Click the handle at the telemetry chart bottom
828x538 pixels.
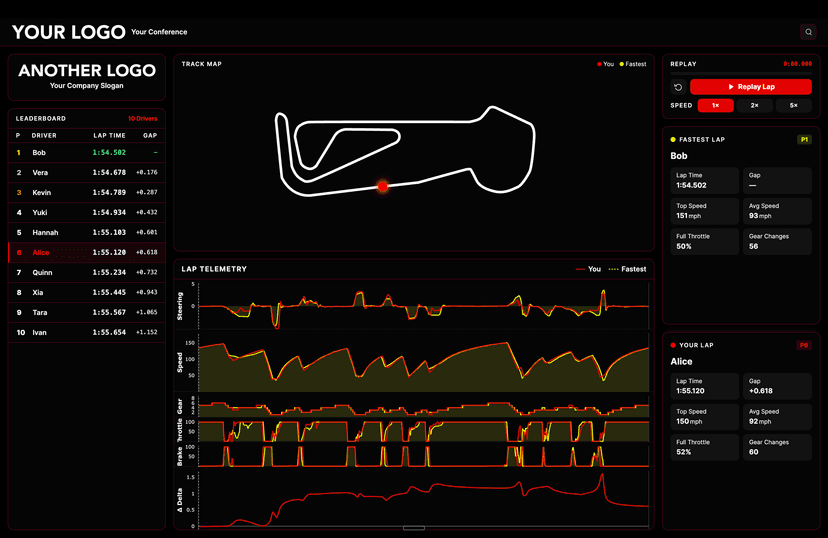(414, 528)
